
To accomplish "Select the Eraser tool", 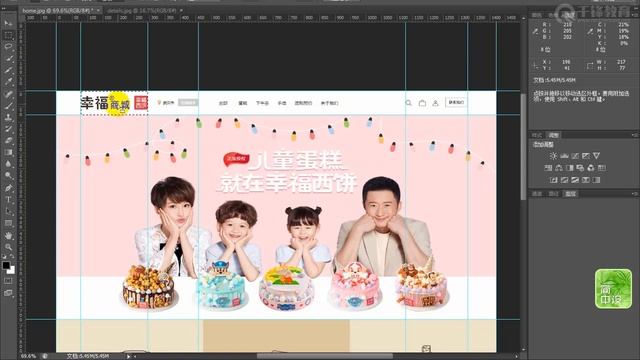I will tap(8, 140).
